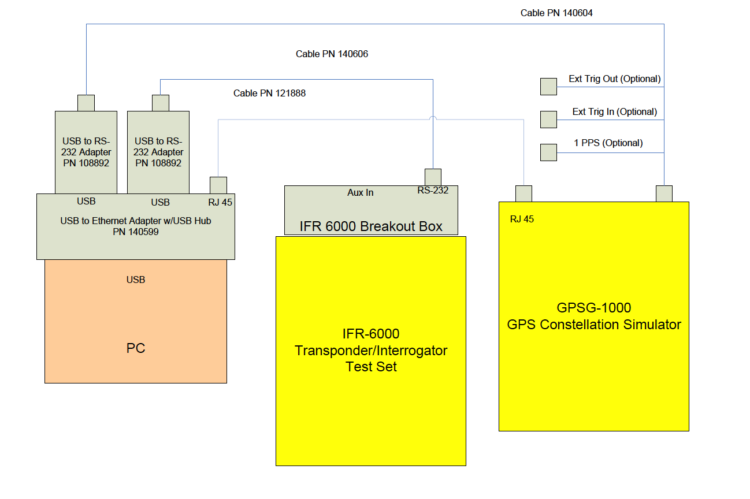Viewport: 750px width, 499px height.
Task: Click the 'Aux In' label
Action: (x=360, y=192)
